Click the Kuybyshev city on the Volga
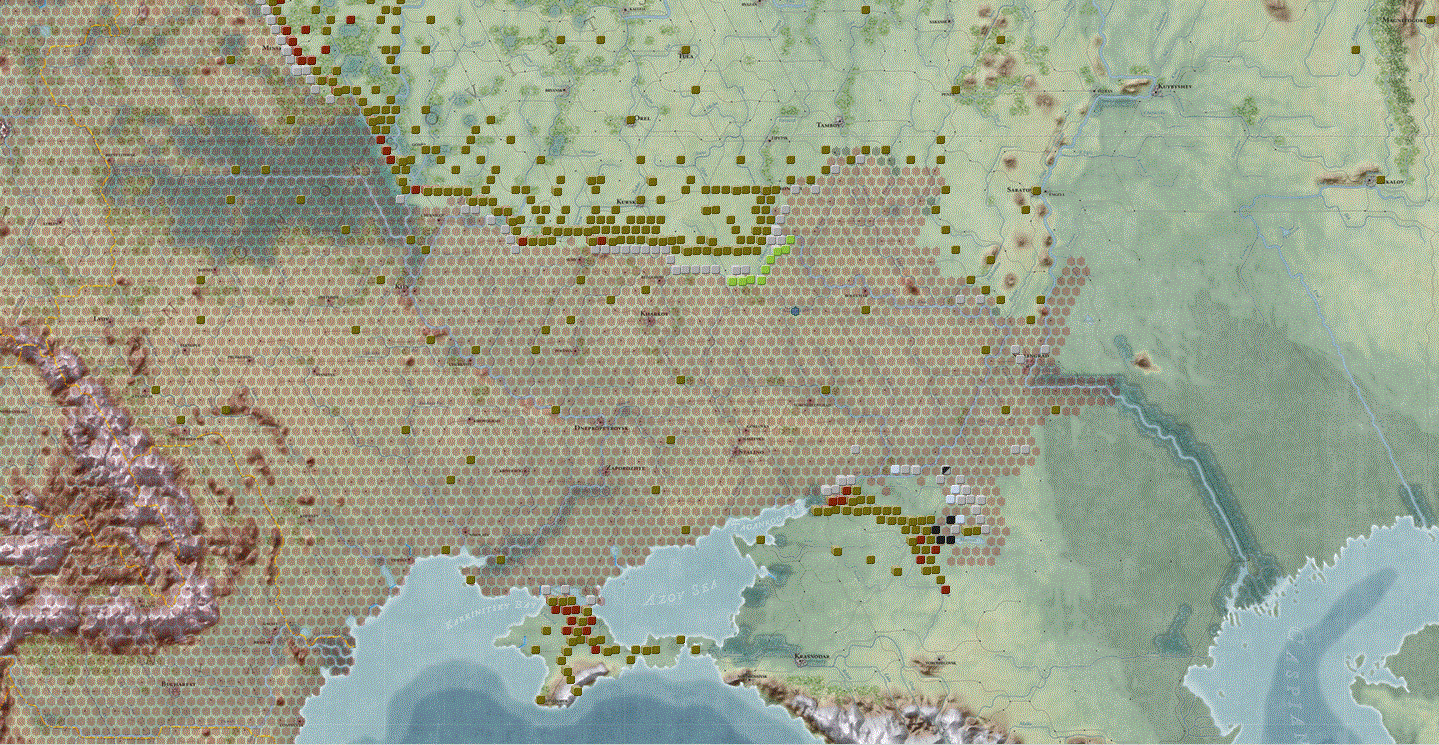The width and height of the screenshot is (1439, 745). [x=1157, y=91]
